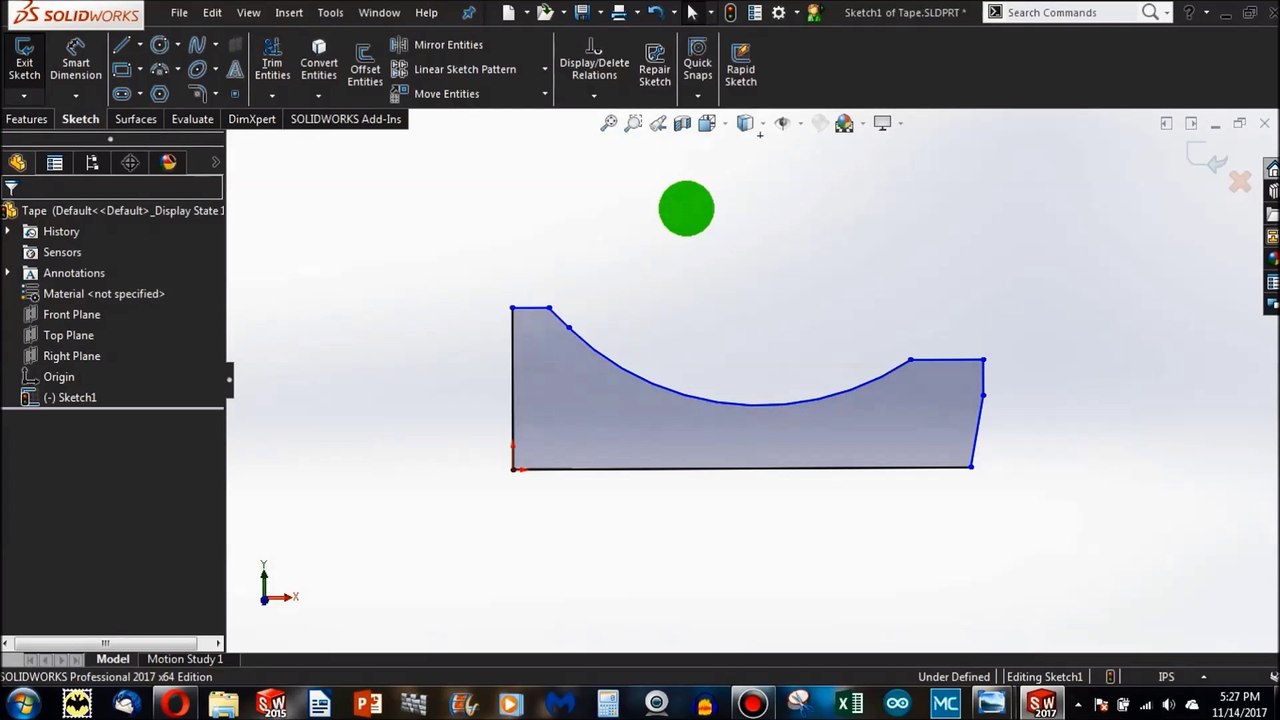Open the Quick Snaps dropdown arrow

click(x=698, y=96)
